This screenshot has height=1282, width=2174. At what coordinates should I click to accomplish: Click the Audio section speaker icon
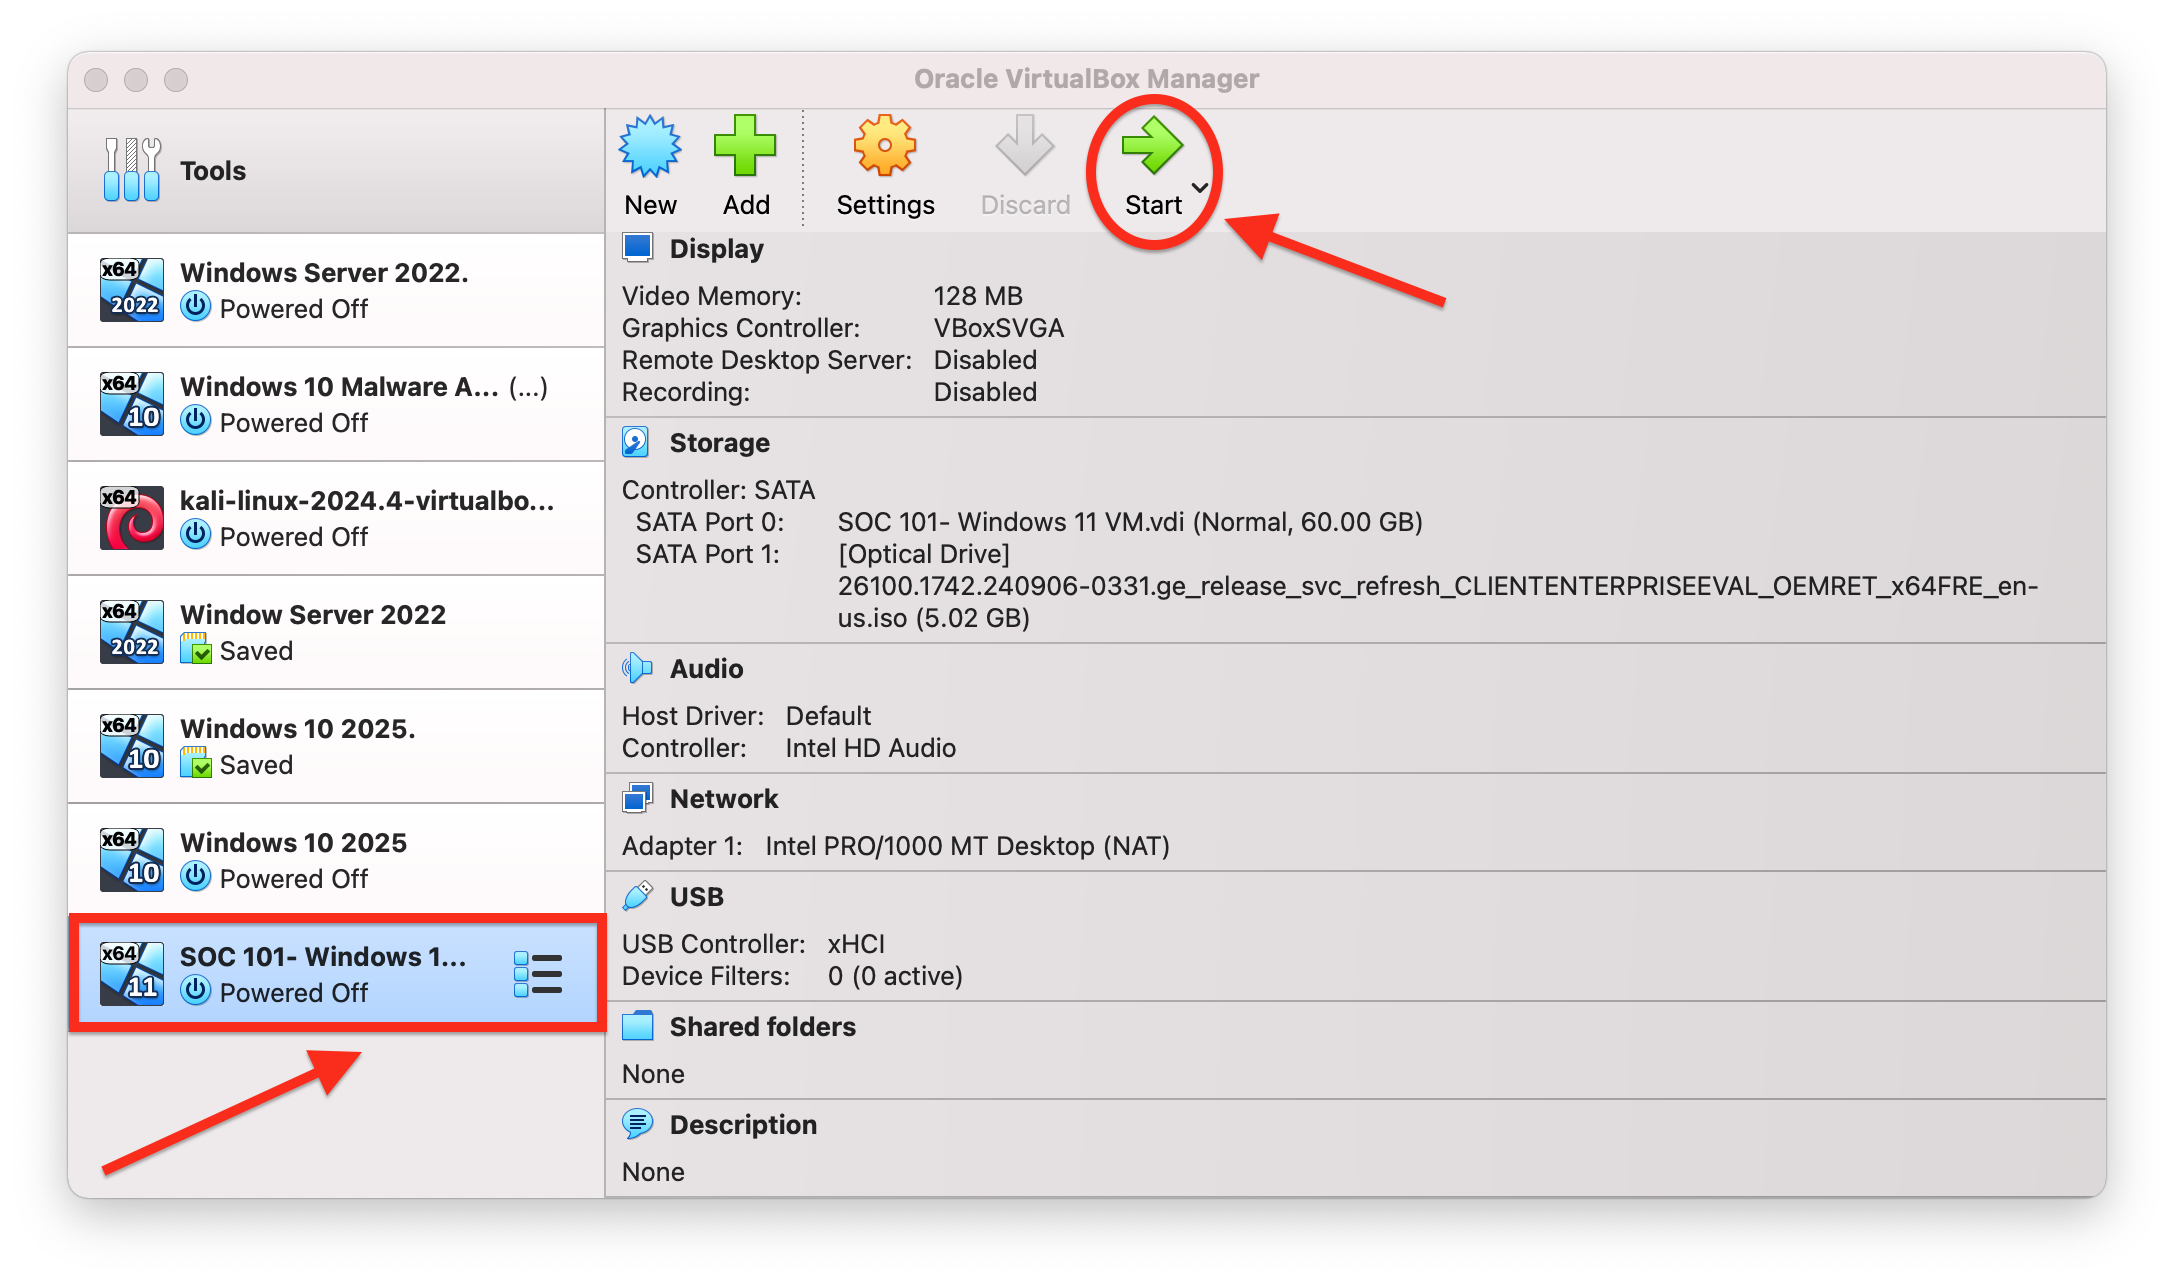637,668
